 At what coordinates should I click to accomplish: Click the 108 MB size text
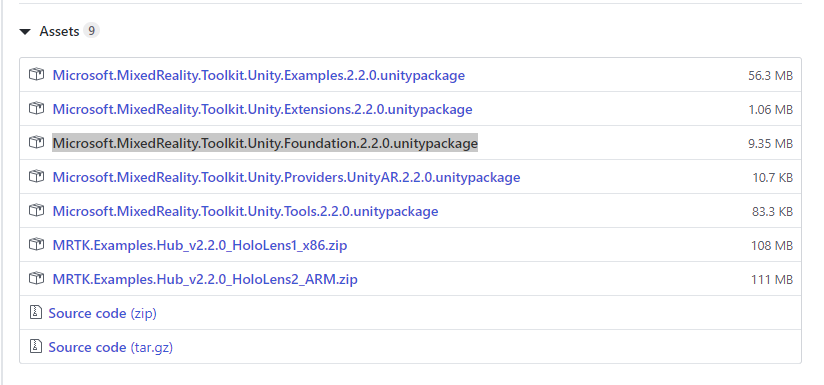pos(772,245)
